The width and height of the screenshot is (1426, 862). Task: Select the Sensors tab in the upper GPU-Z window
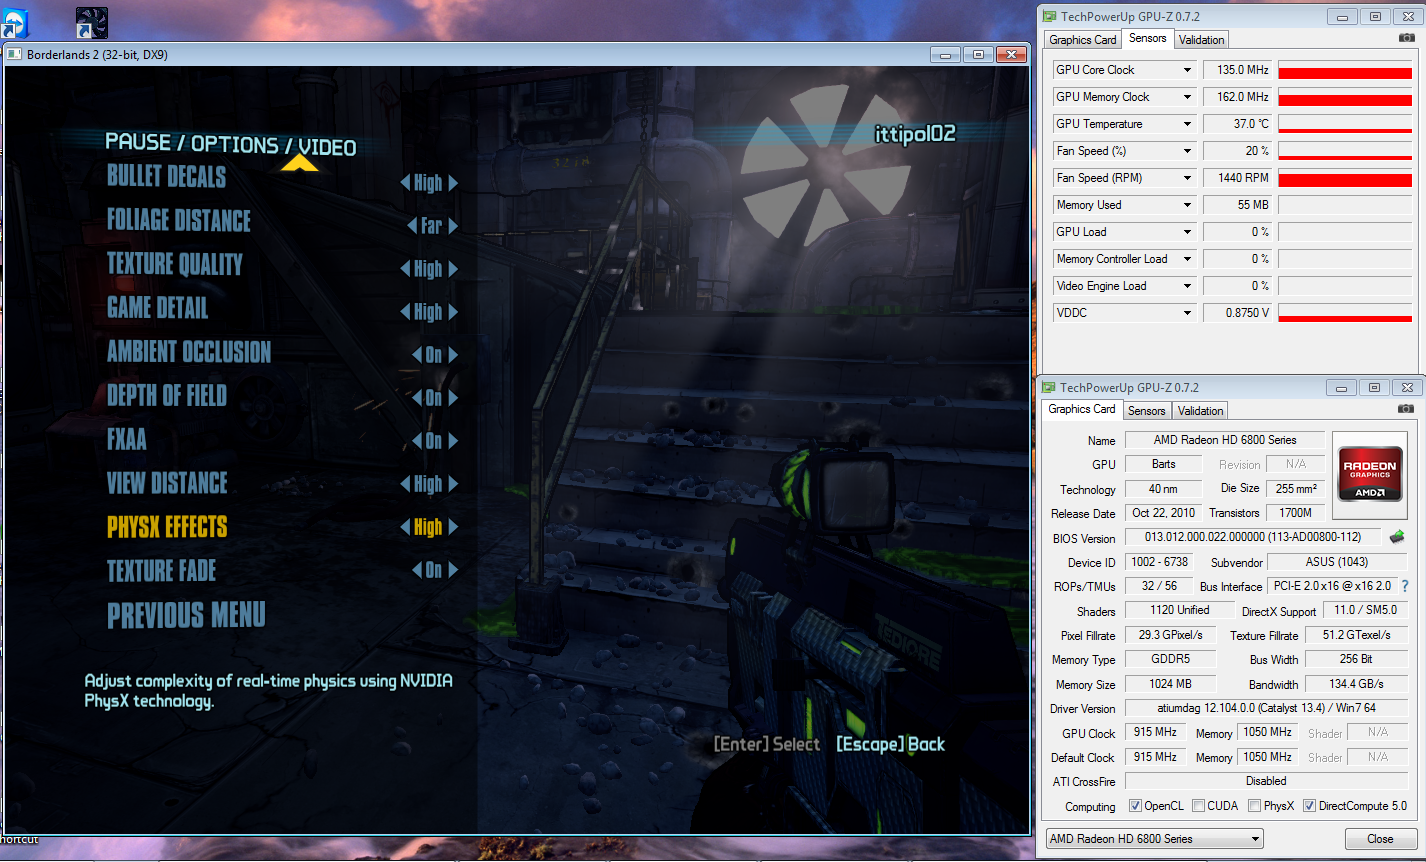tap(1147, 38)
